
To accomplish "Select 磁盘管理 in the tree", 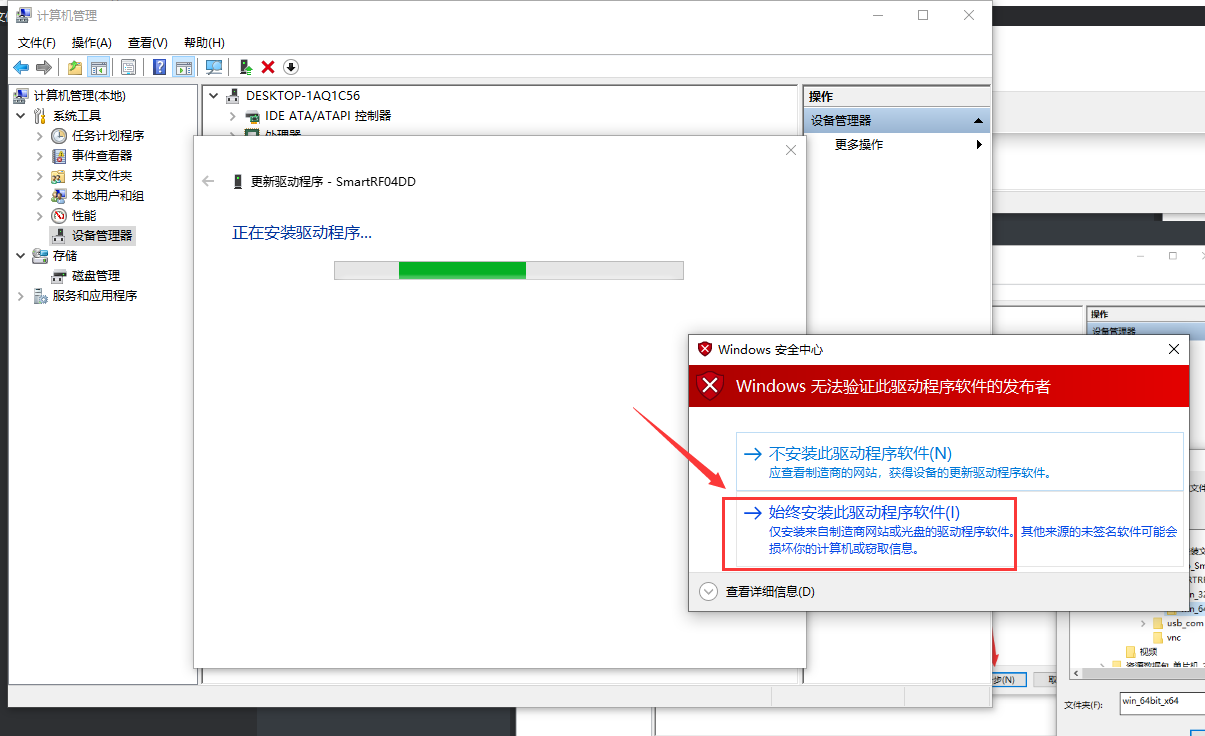I will pyautogui.click(x=96, y=276).
